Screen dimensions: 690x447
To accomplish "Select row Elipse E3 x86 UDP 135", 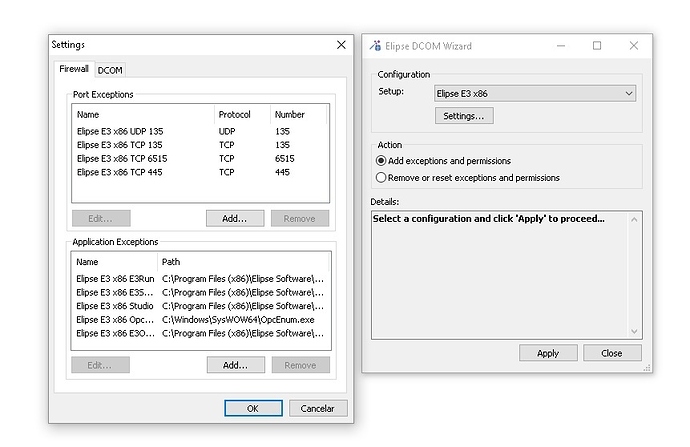I will (x=200, y=132).
